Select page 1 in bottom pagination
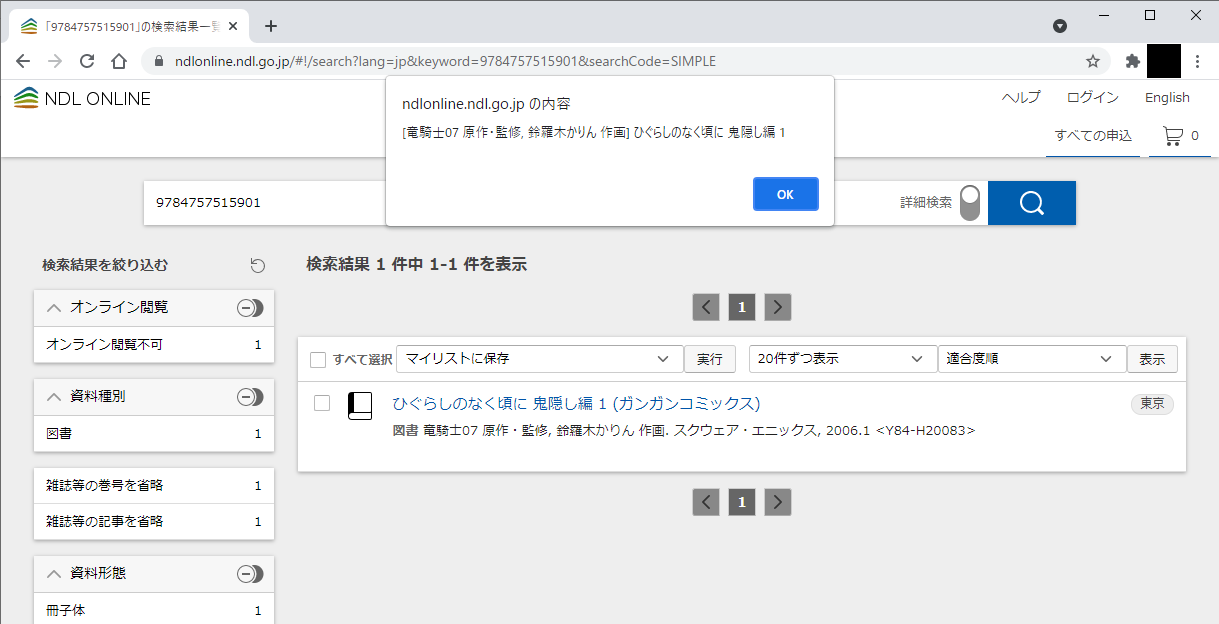This screenshot has height=624, width=1219. 742,502
